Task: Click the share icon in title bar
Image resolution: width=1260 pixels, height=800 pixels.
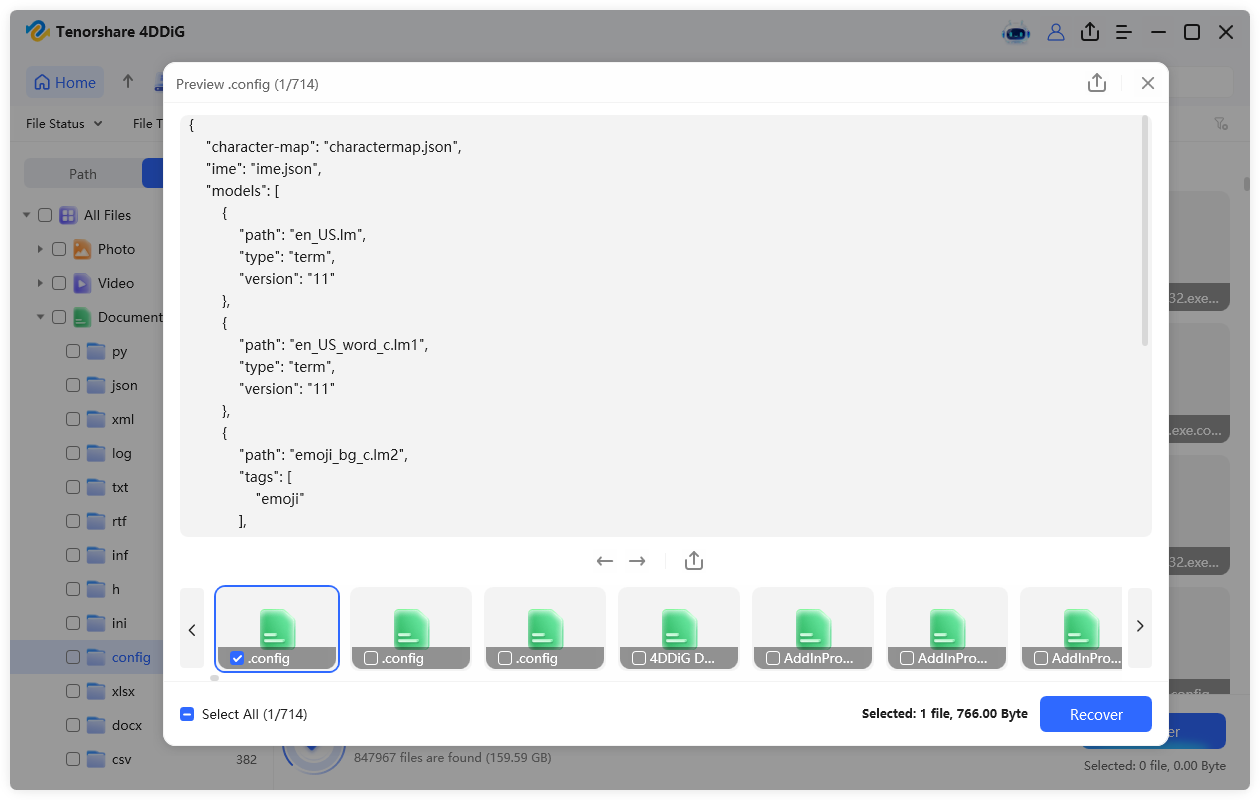Action: [x=1090, y=32]
